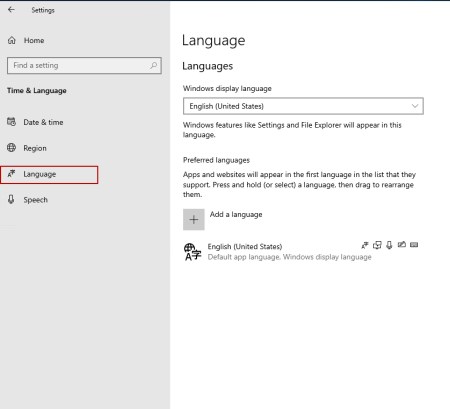The image size is (450, 409).
Task: Click the plus icon to add a language
Action: [x=194, y=219]
